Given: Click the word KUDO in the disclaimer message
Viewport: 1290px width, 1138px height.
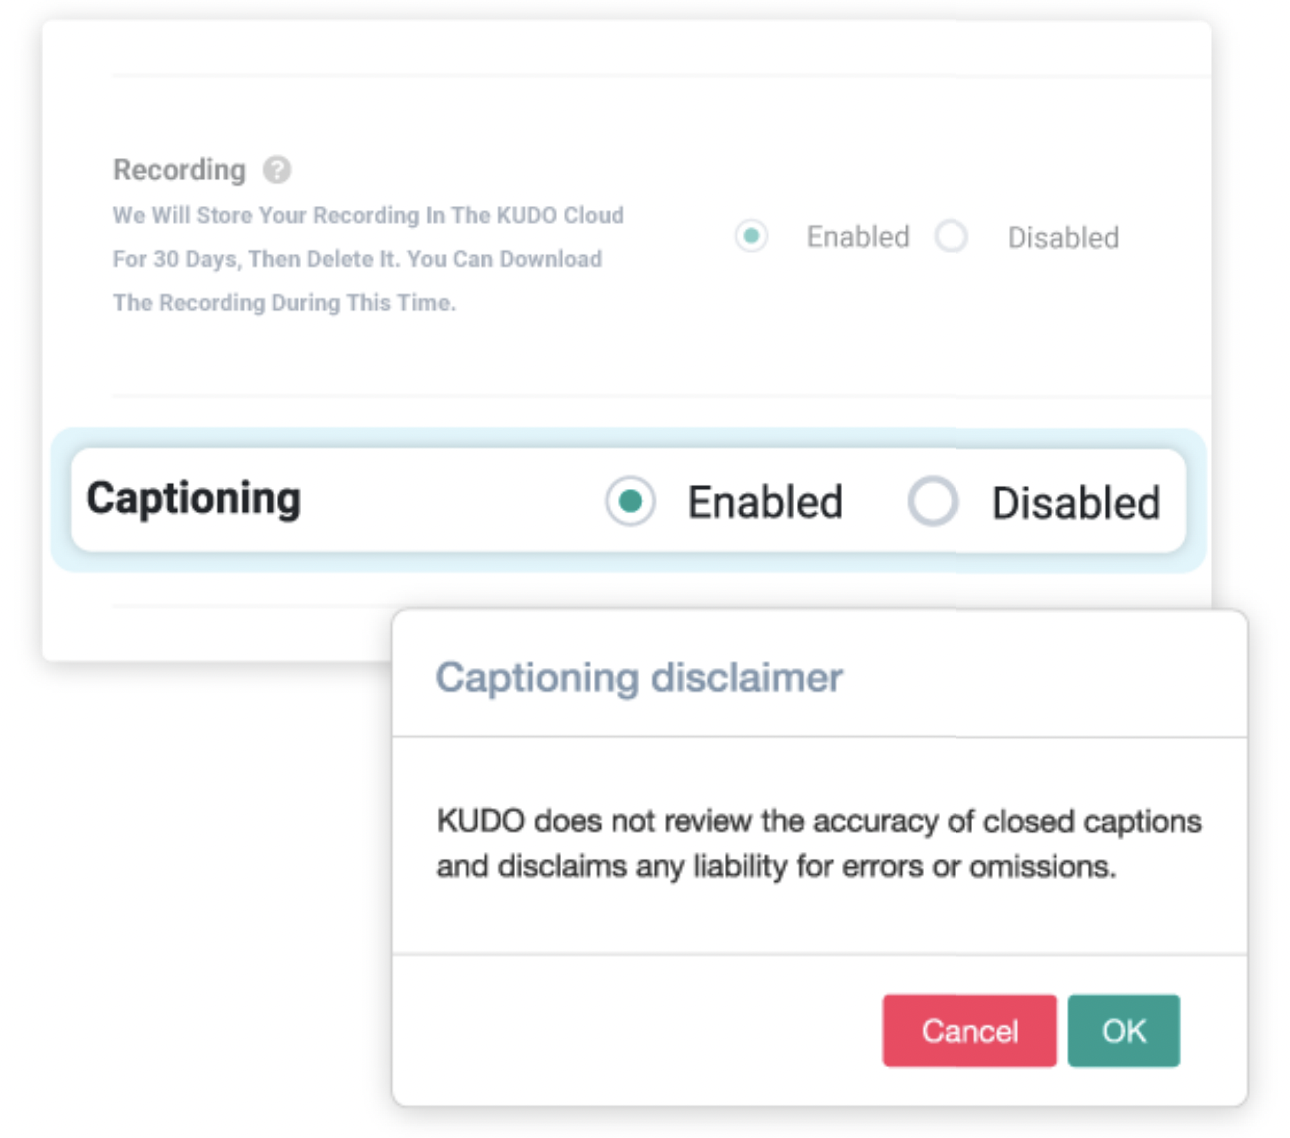Looking at the screenshot, I should point(481,821).
